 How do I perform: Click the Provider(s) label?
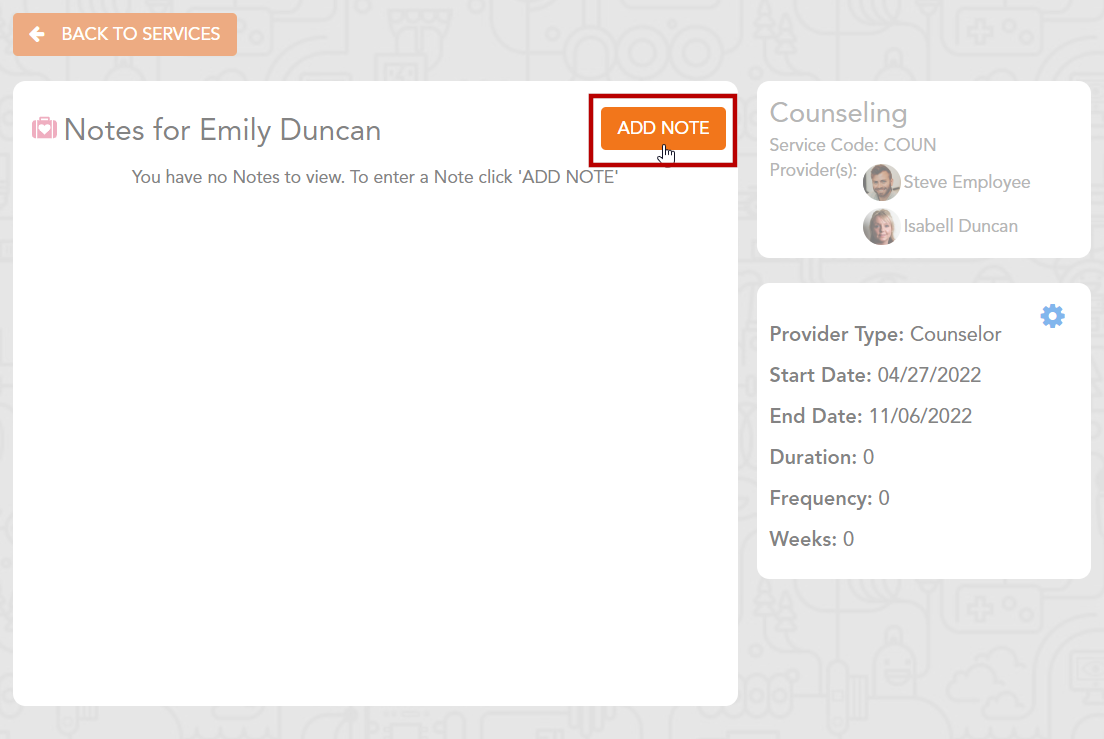pyautogui.click(x=813, y=170)
